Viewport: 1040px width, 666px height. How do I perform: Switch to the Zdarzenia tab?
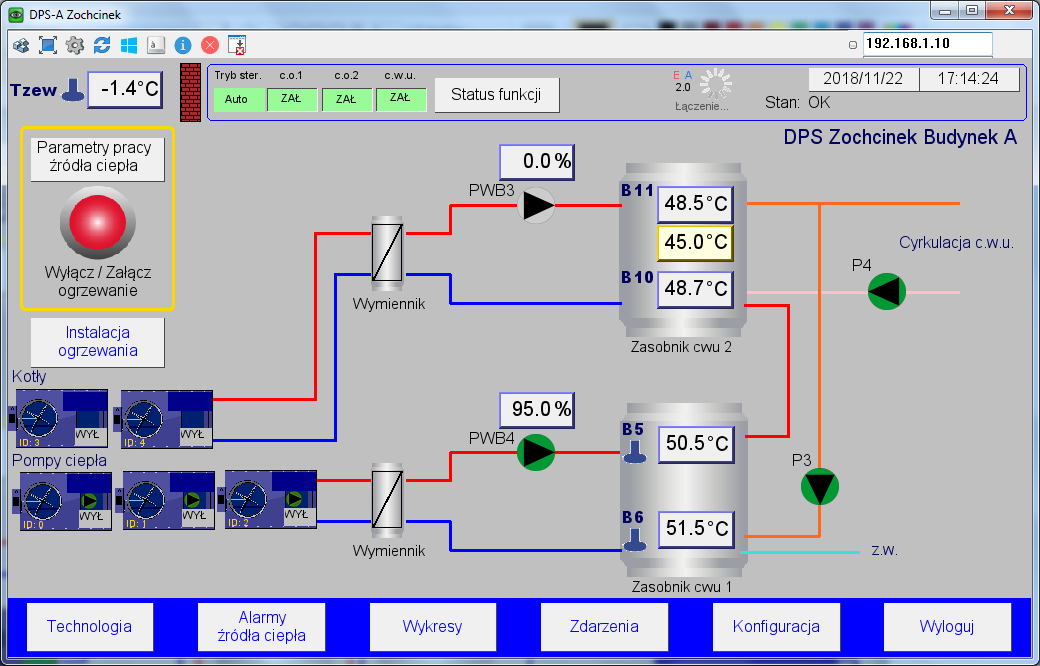tap(604, 627)
